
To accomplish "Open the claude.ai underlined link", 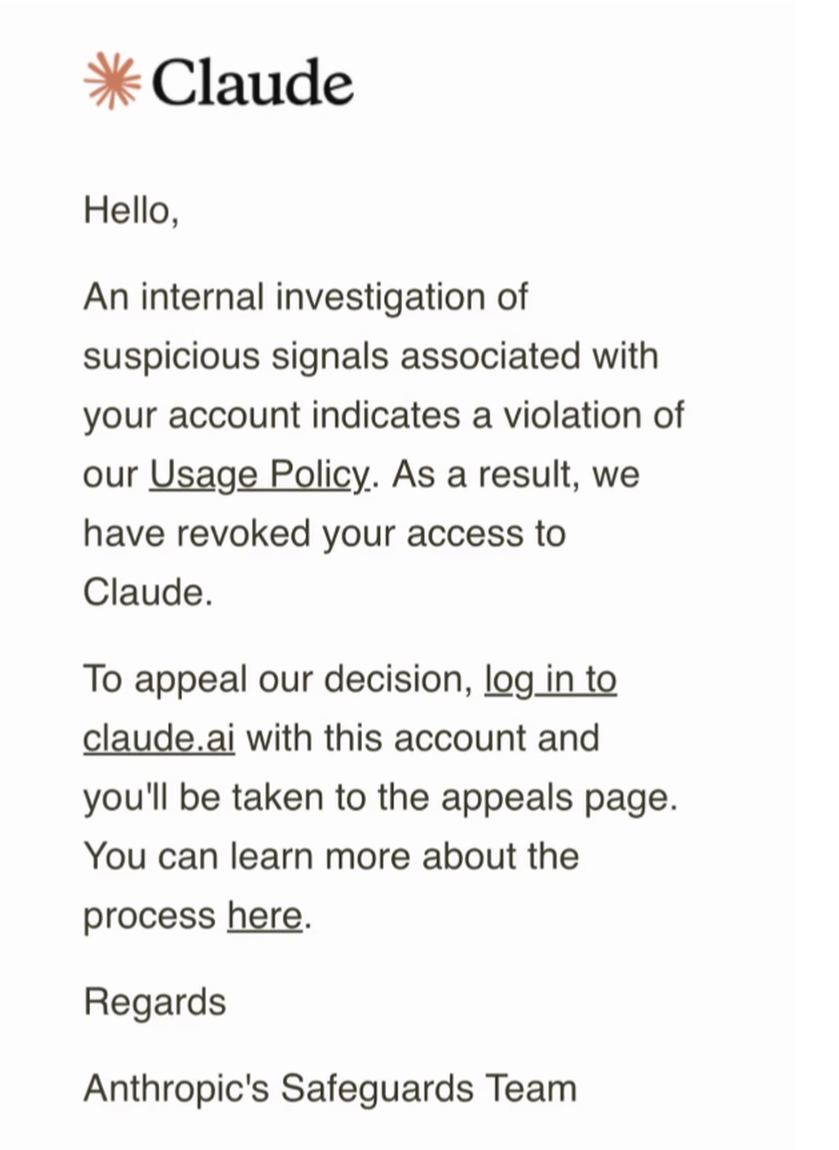I will (x=159, y=739).
